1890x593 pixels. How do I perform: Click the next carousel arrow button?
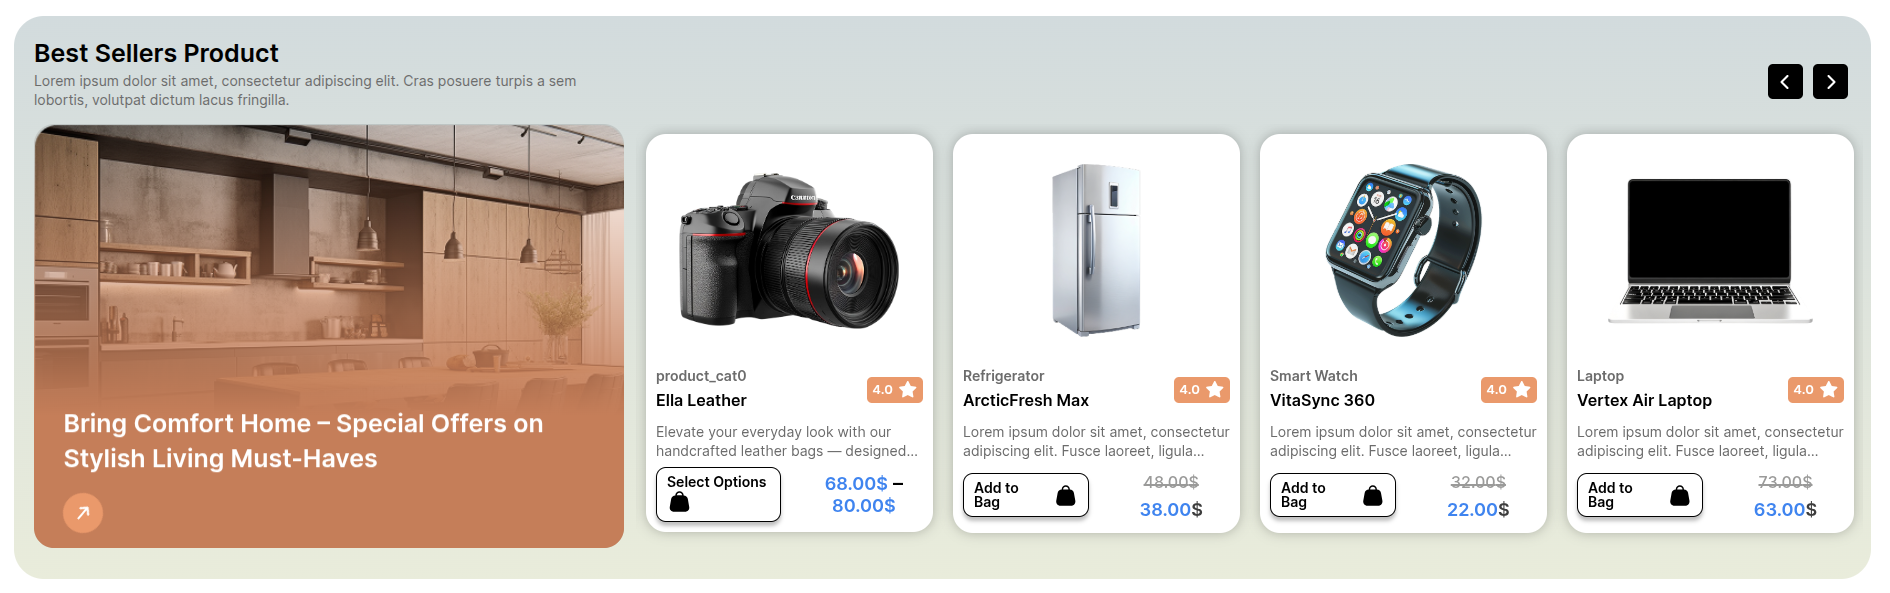[1830, 82]
